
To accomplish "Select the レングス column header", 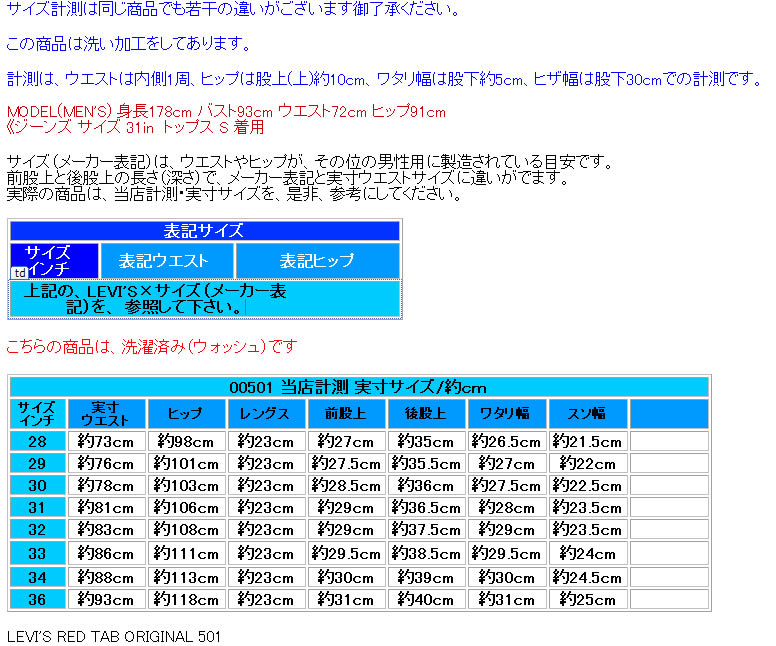I will pyautogui.click(x=265, y=414).
